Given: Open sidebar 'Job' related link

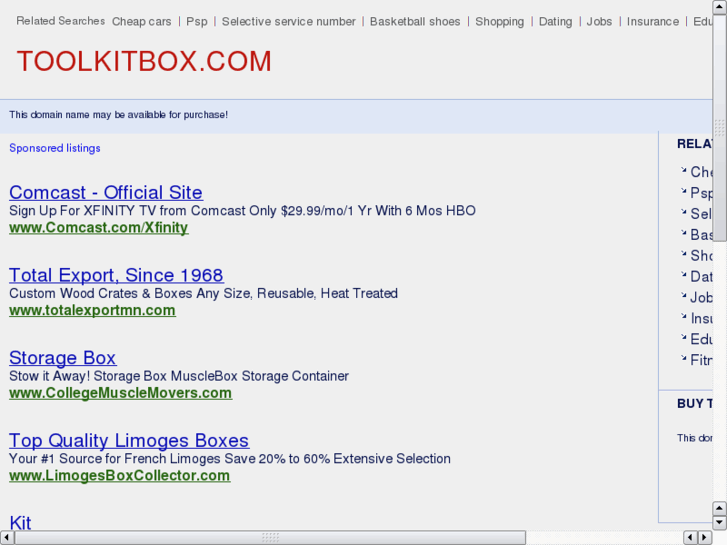Looking at the screenshot, I should pos(701,297).
